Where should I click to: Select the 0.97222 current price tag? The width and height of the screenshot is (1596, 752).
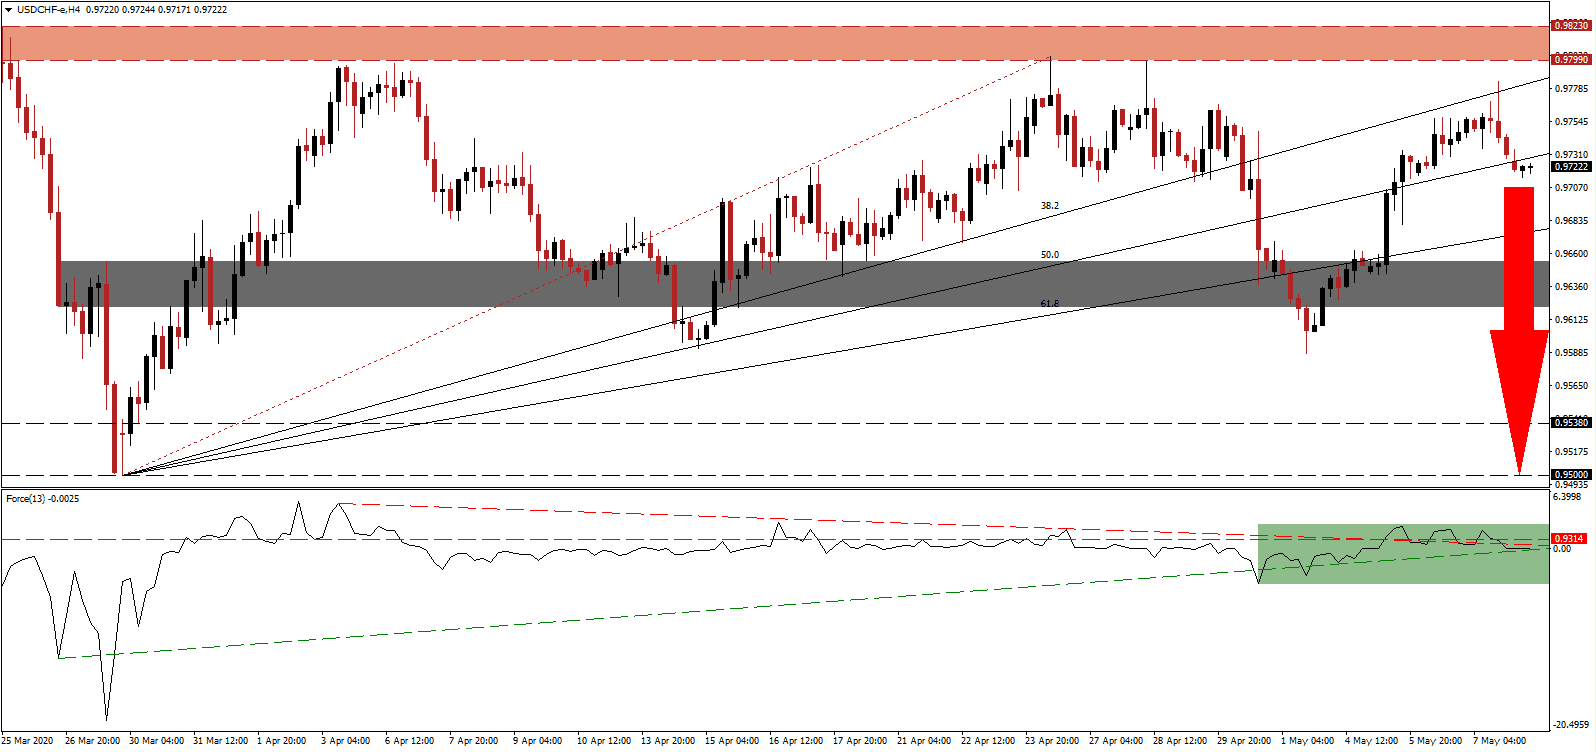(x=1570, y=167)
